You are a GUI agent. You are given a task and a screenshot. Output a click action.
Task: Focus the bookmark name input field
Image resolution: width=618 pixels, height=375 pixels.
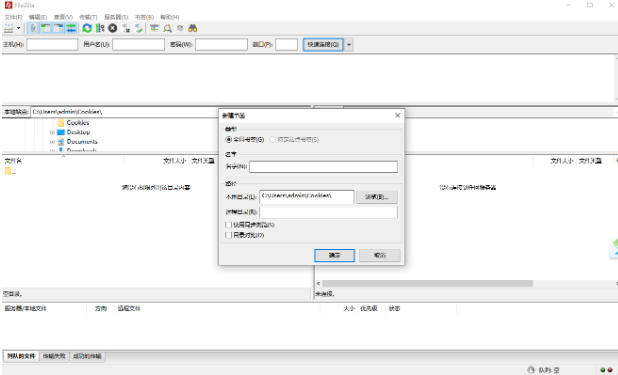(x=323, y=167)
